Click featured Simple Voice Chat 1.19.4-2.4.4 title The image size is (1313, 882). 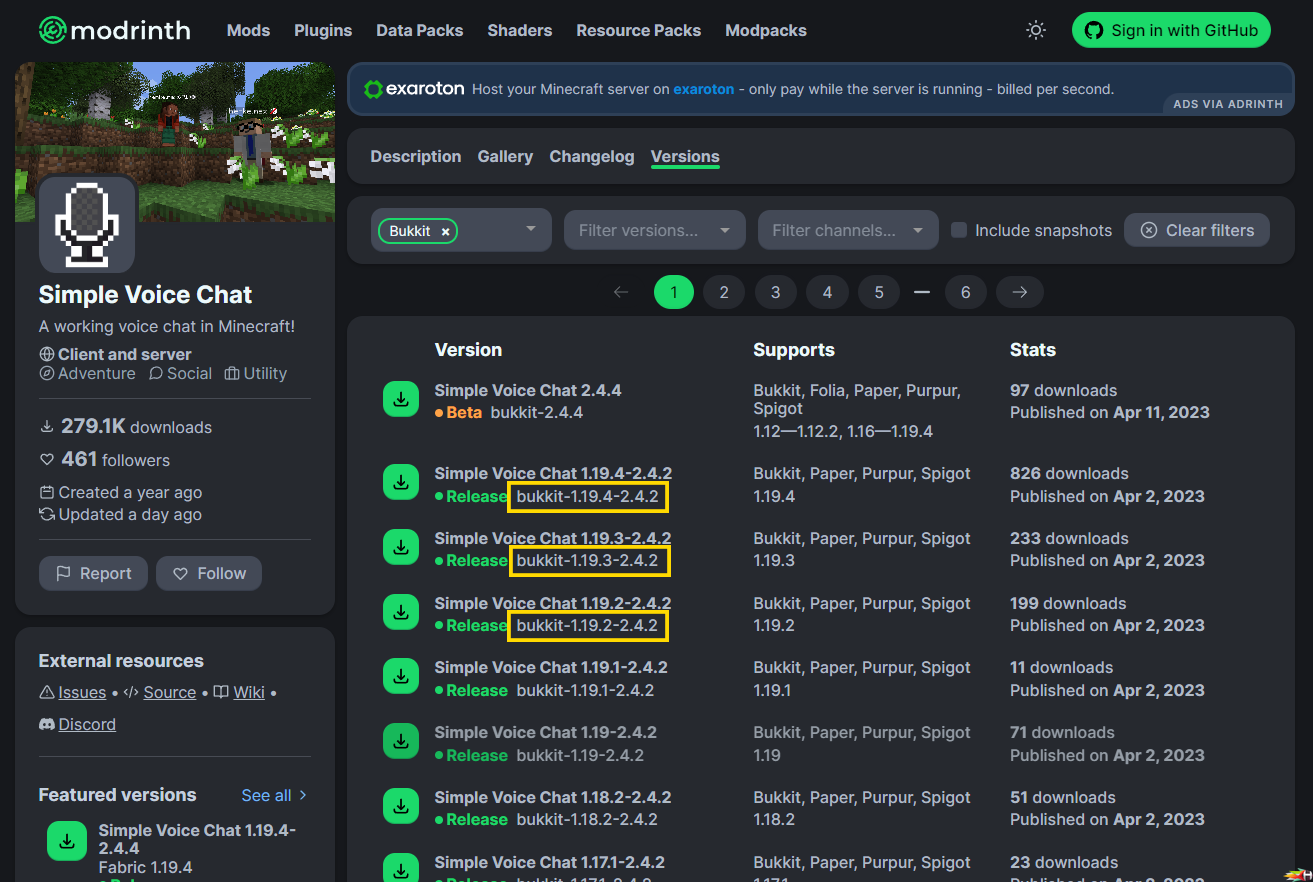(x=197, y=839)
